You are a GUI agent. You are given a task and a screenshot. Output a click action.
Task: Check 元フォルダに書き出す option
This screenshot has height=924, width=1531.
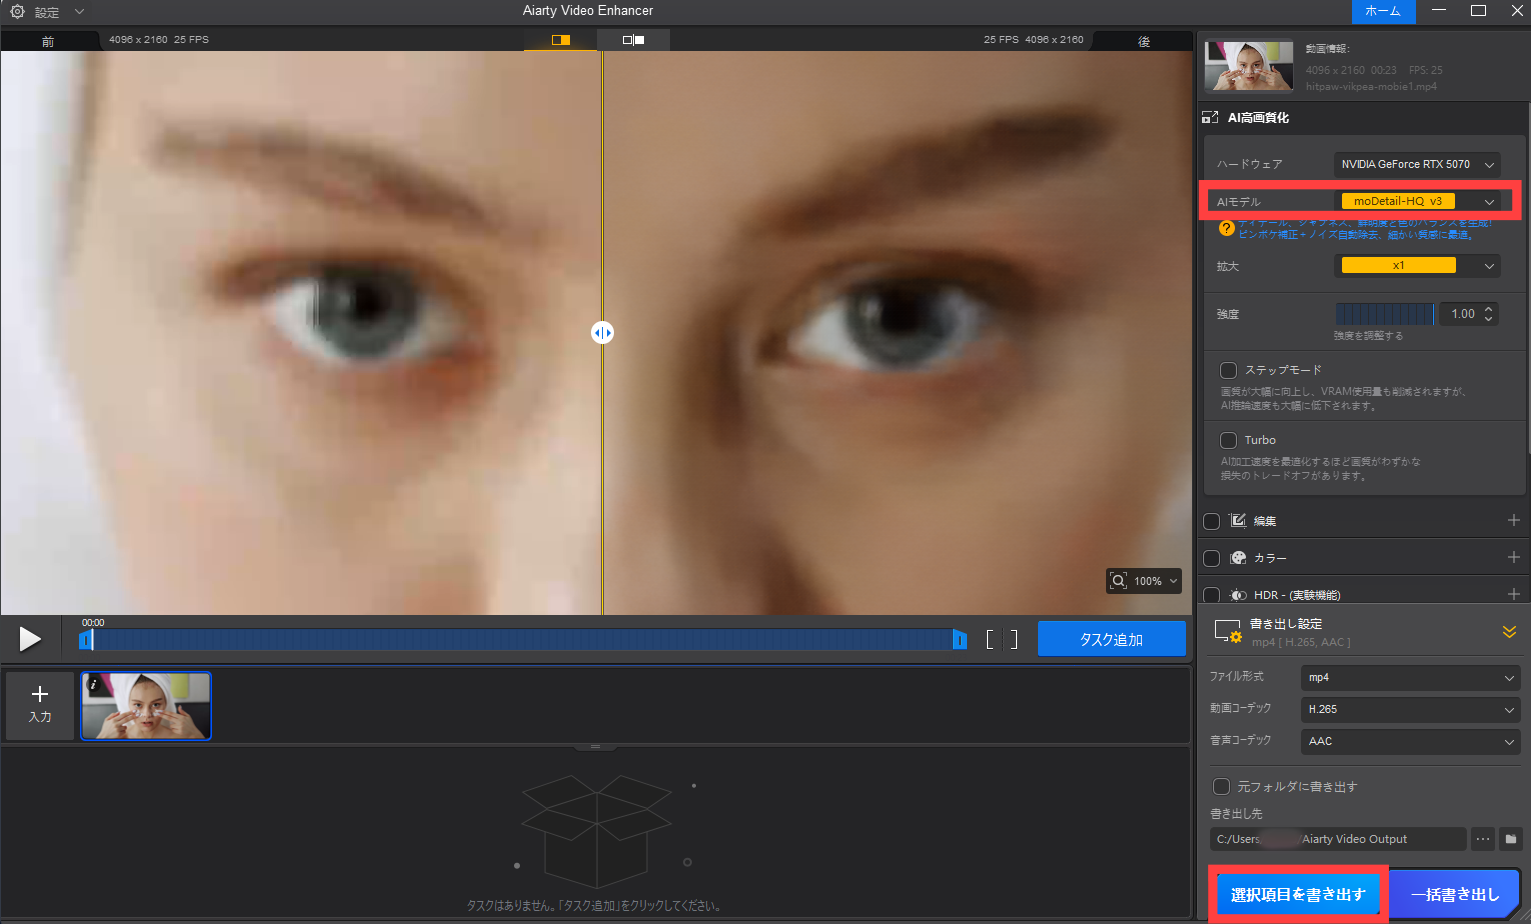pos(1221,786)
